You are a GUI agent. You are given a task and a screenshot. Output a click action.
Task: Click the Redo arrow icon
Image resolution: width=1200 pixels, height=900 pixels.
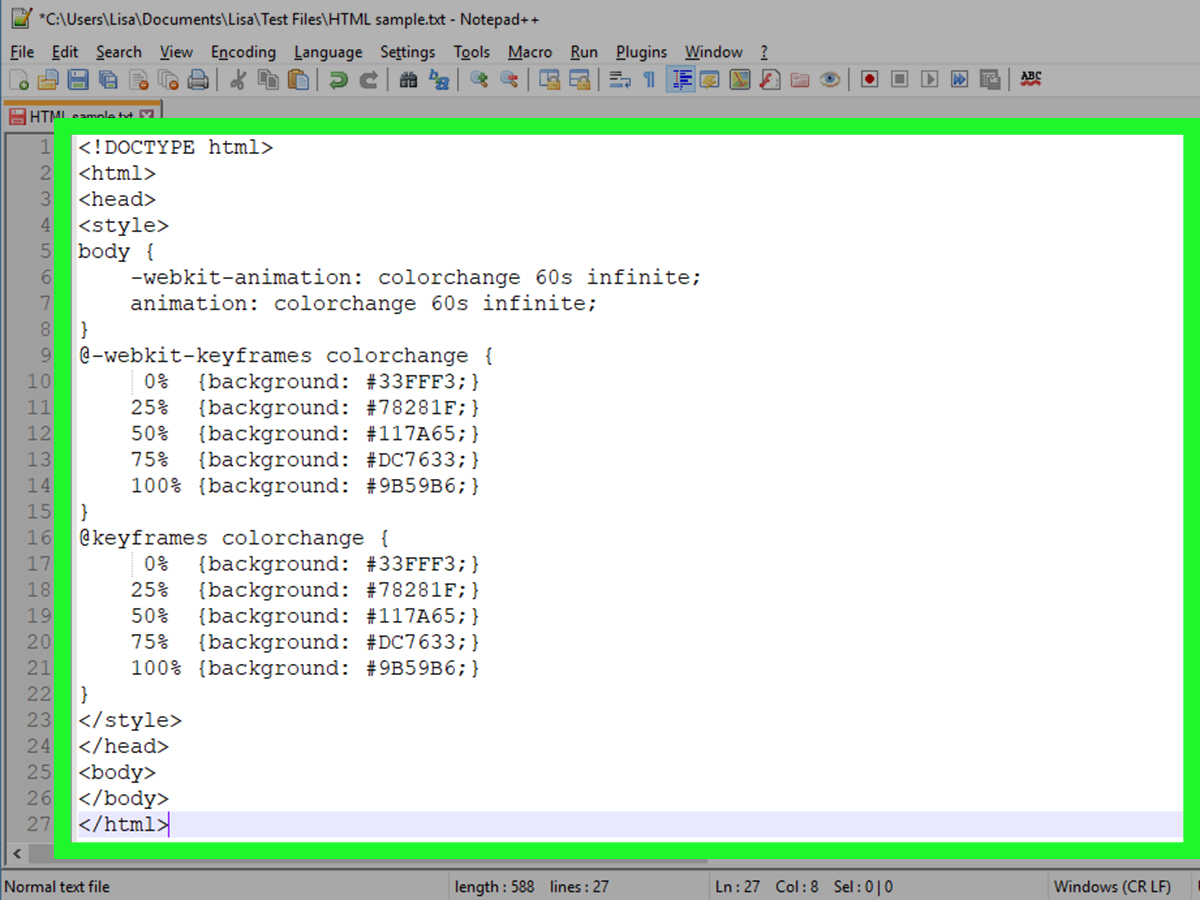pos(368,80)
